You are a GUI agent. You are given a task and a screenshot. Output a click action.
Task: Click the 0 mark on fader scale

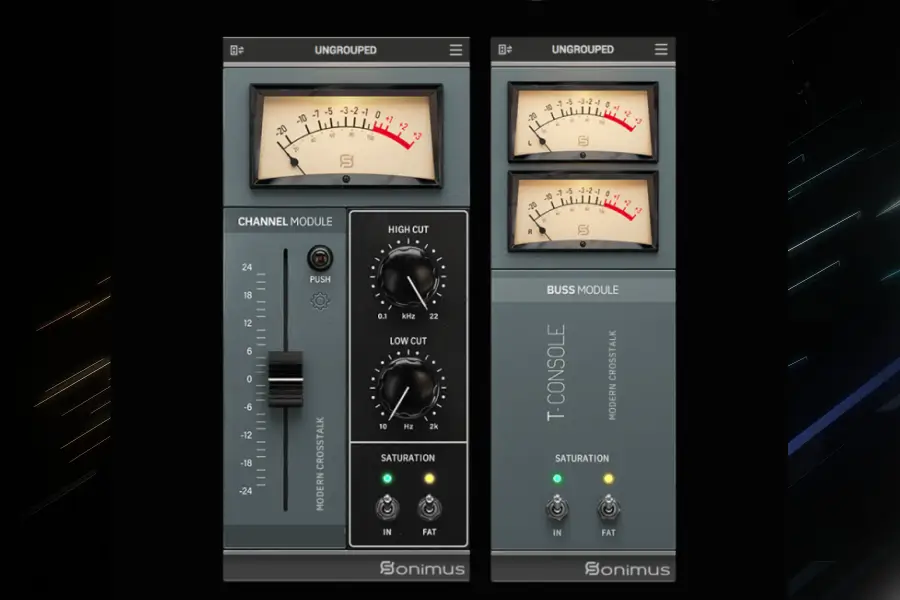pyautogui.click(x=249, y=379)
